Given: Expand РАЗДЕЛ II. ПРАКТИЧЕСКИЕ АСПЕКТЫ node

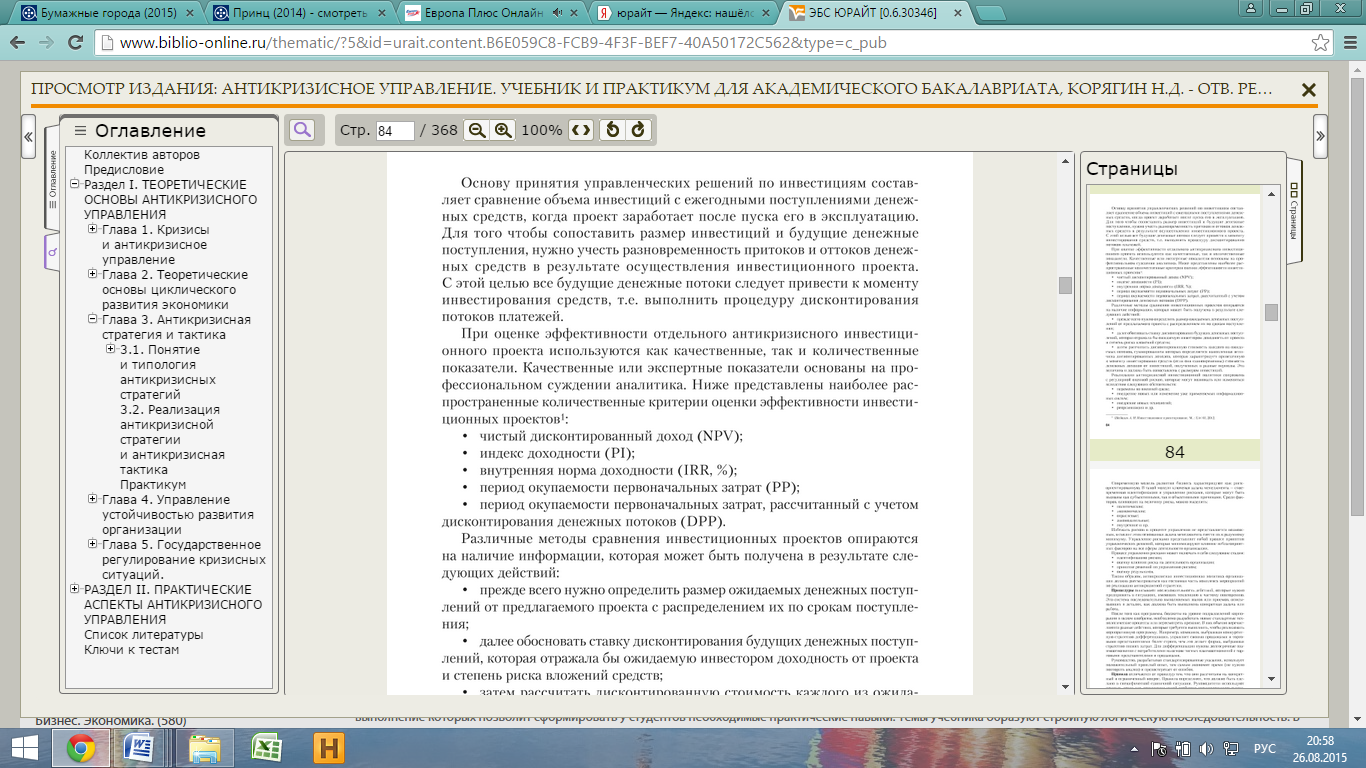Looking at the screenshot, I should click(x=74, y=590).
